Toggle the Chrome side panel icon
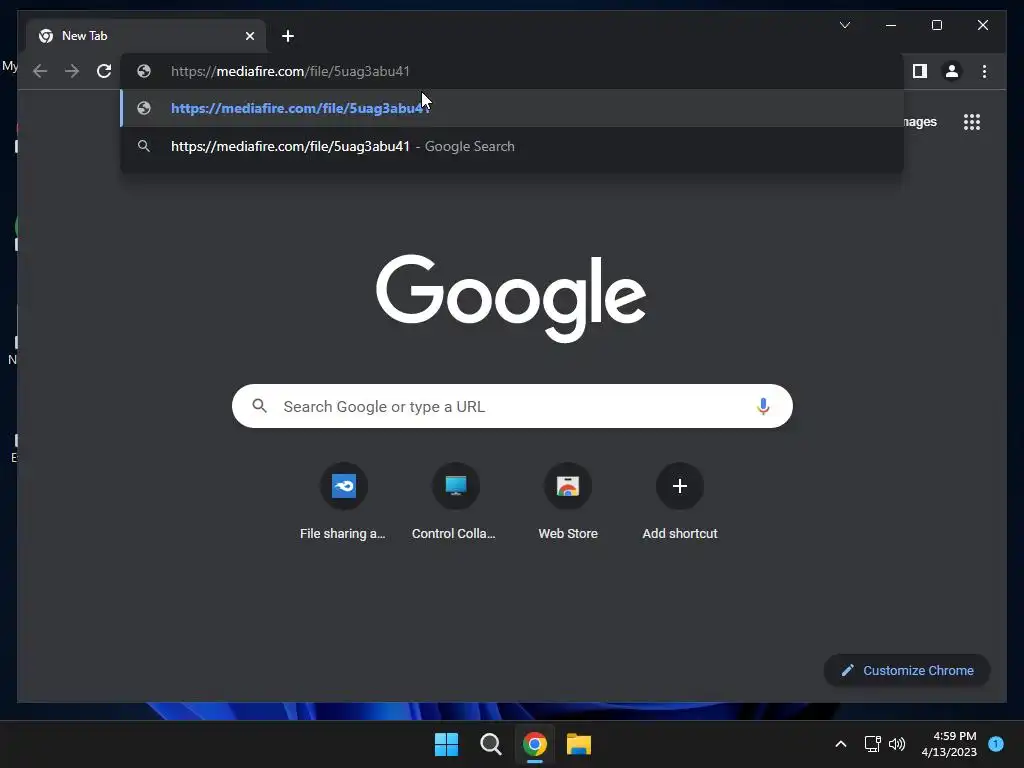The width and height of the screenshot is (1024, 768). pyautogui.click(x=920, y=71)
